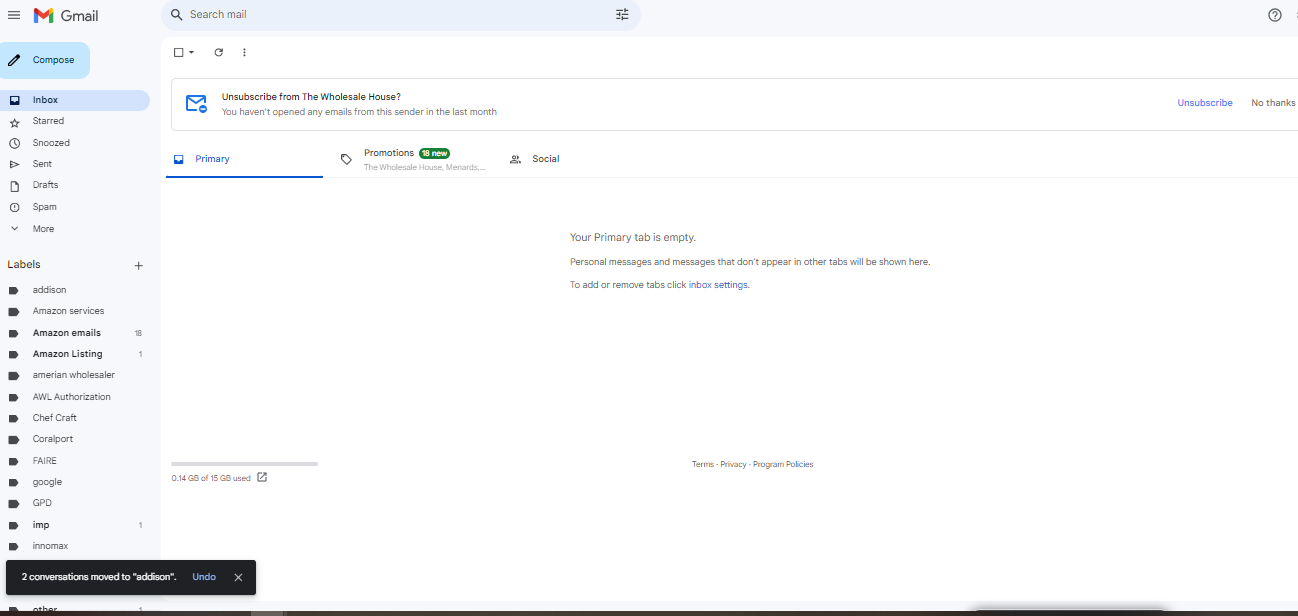Open the amerian wholesaler label

(74, 375)
